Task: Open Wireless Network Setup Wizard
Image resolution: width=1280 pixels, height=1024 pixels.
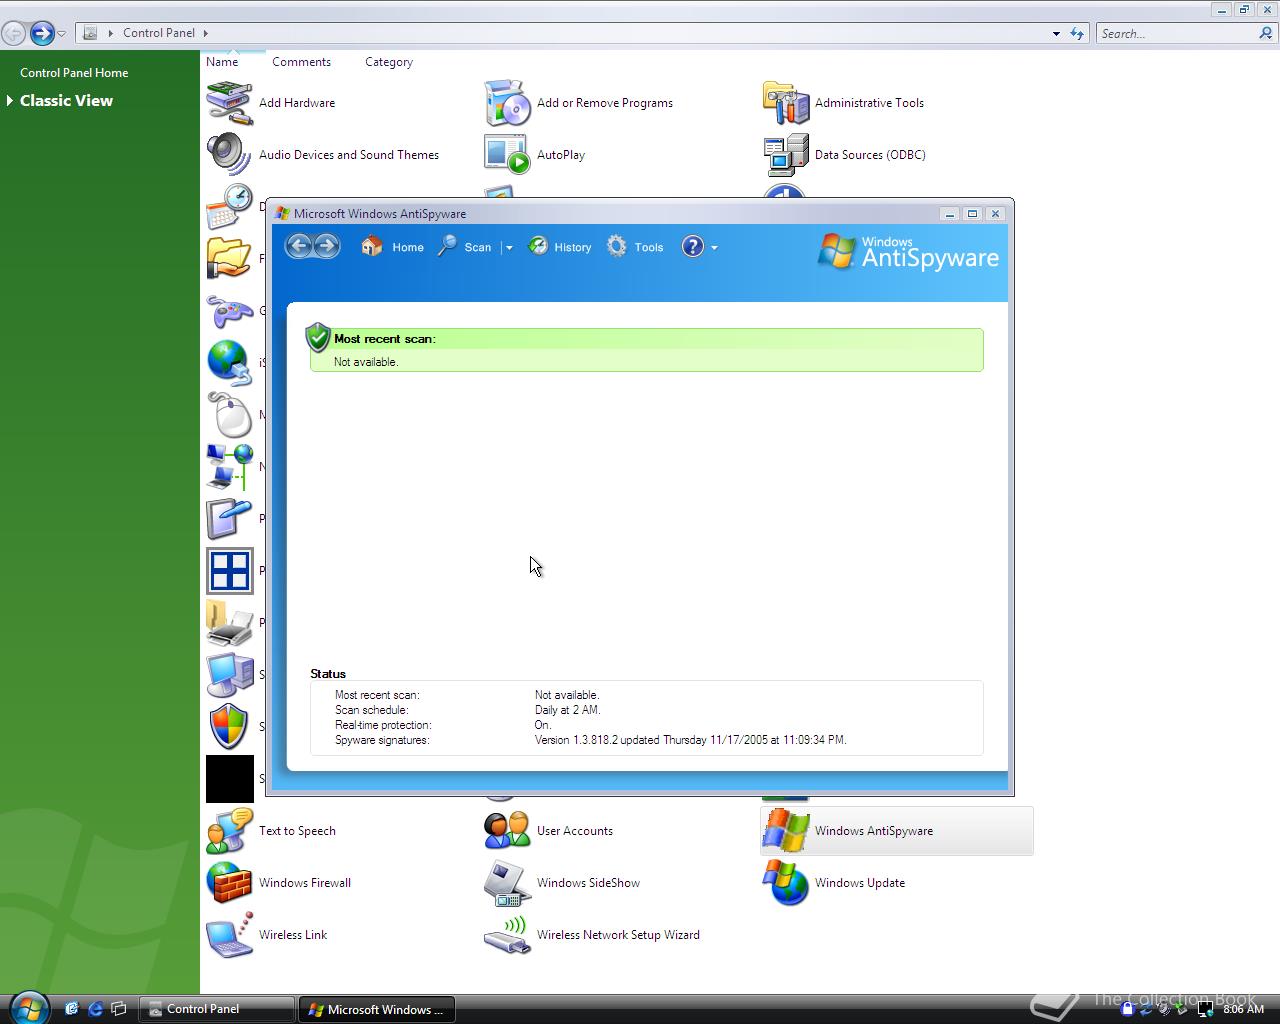Action: click(592, 935)
